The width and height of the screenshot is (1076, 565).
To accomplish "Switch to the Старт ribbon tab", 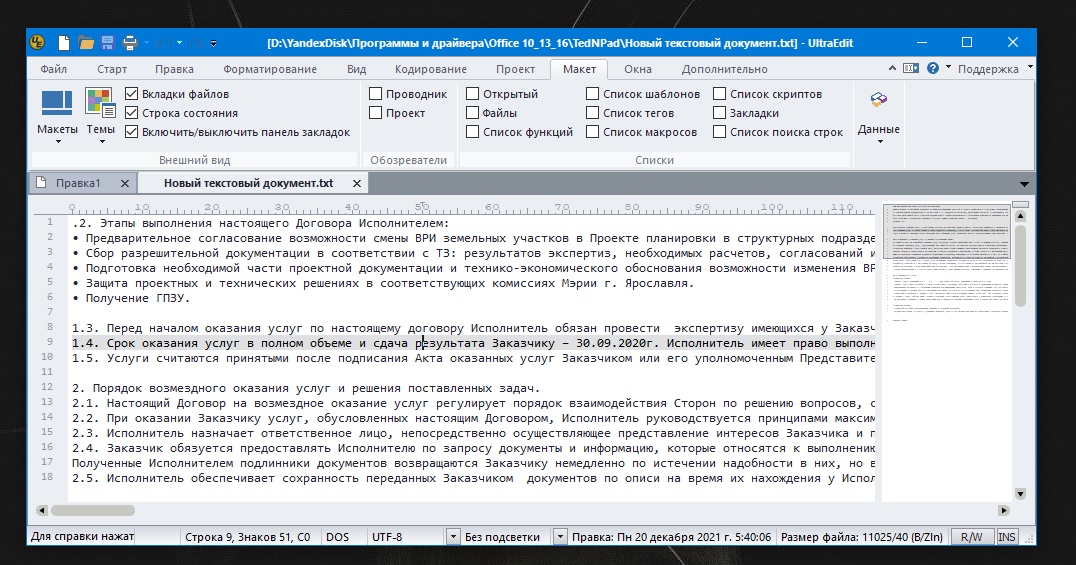I will [x=112, y=69].
